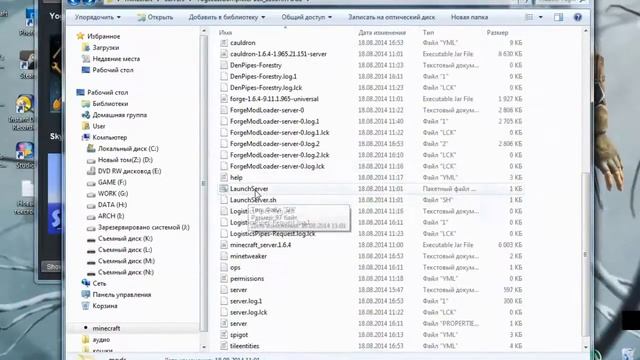
Task: Select ForgeModLoader-server-0.log.2 file
Action: (275, 144)
